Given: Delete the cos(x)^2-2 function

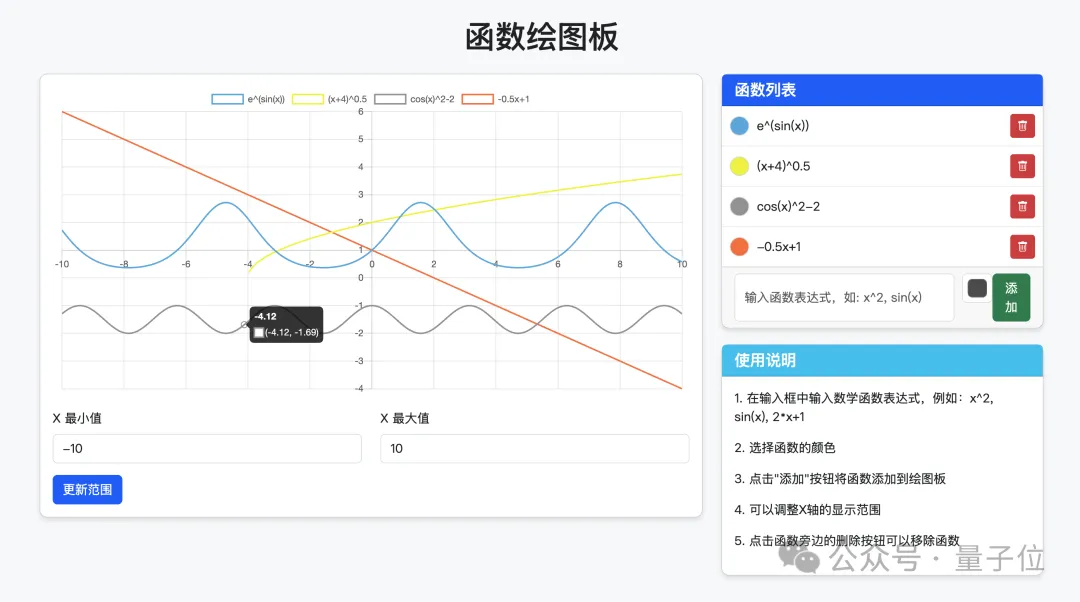Looking at the screenshot, I should (1021, 206).
